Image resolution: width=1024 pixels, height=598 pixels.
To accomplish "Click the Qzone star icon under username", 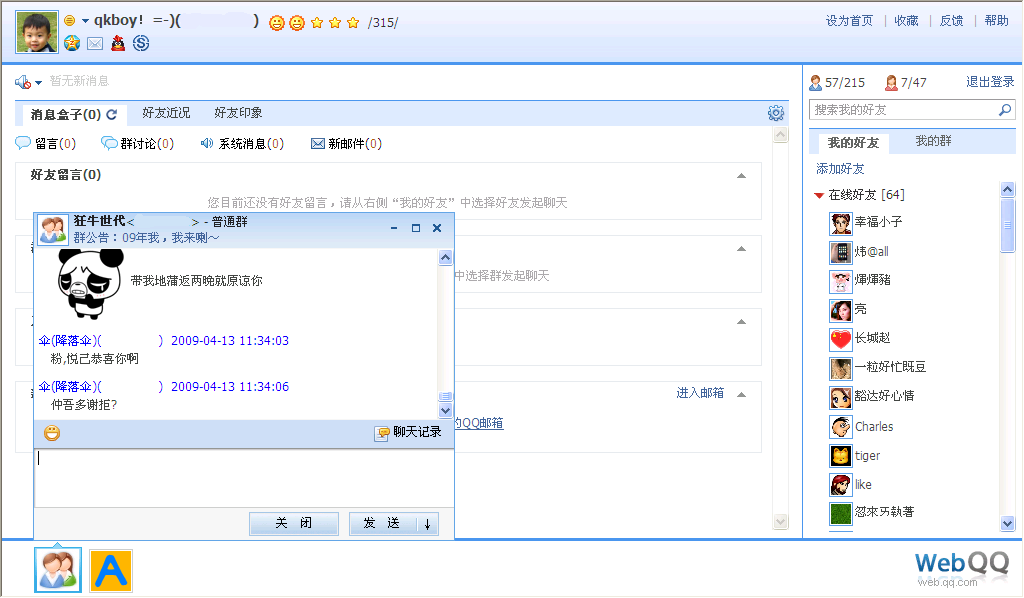I will click(x=72, y=43).
